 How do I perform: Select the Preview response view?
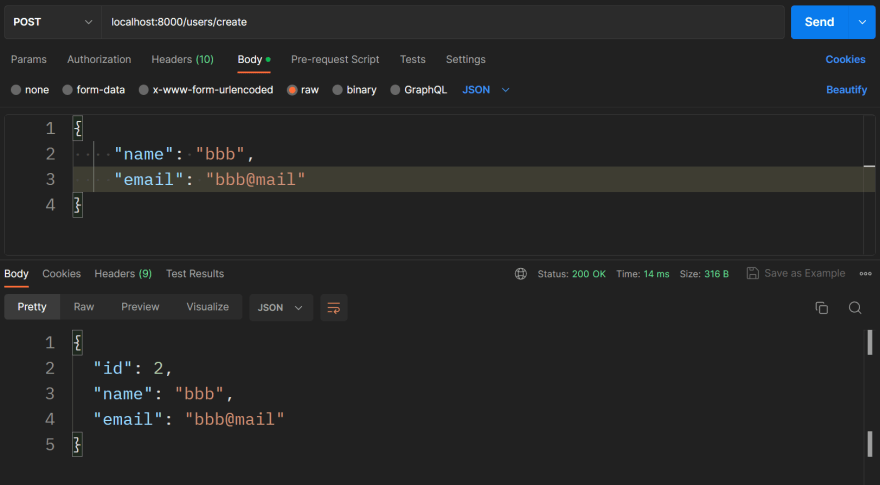pyautogui.click(x=140, y=307)
